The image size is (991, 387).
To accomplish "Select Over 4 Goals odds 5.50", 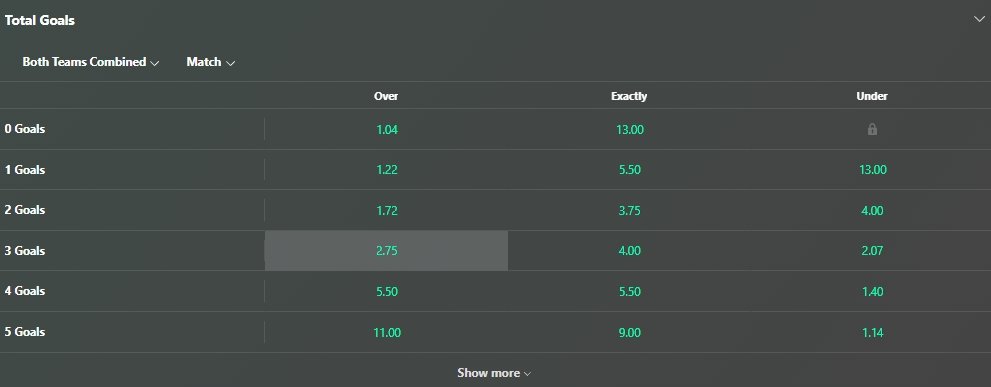I will (x=386, y=292).
